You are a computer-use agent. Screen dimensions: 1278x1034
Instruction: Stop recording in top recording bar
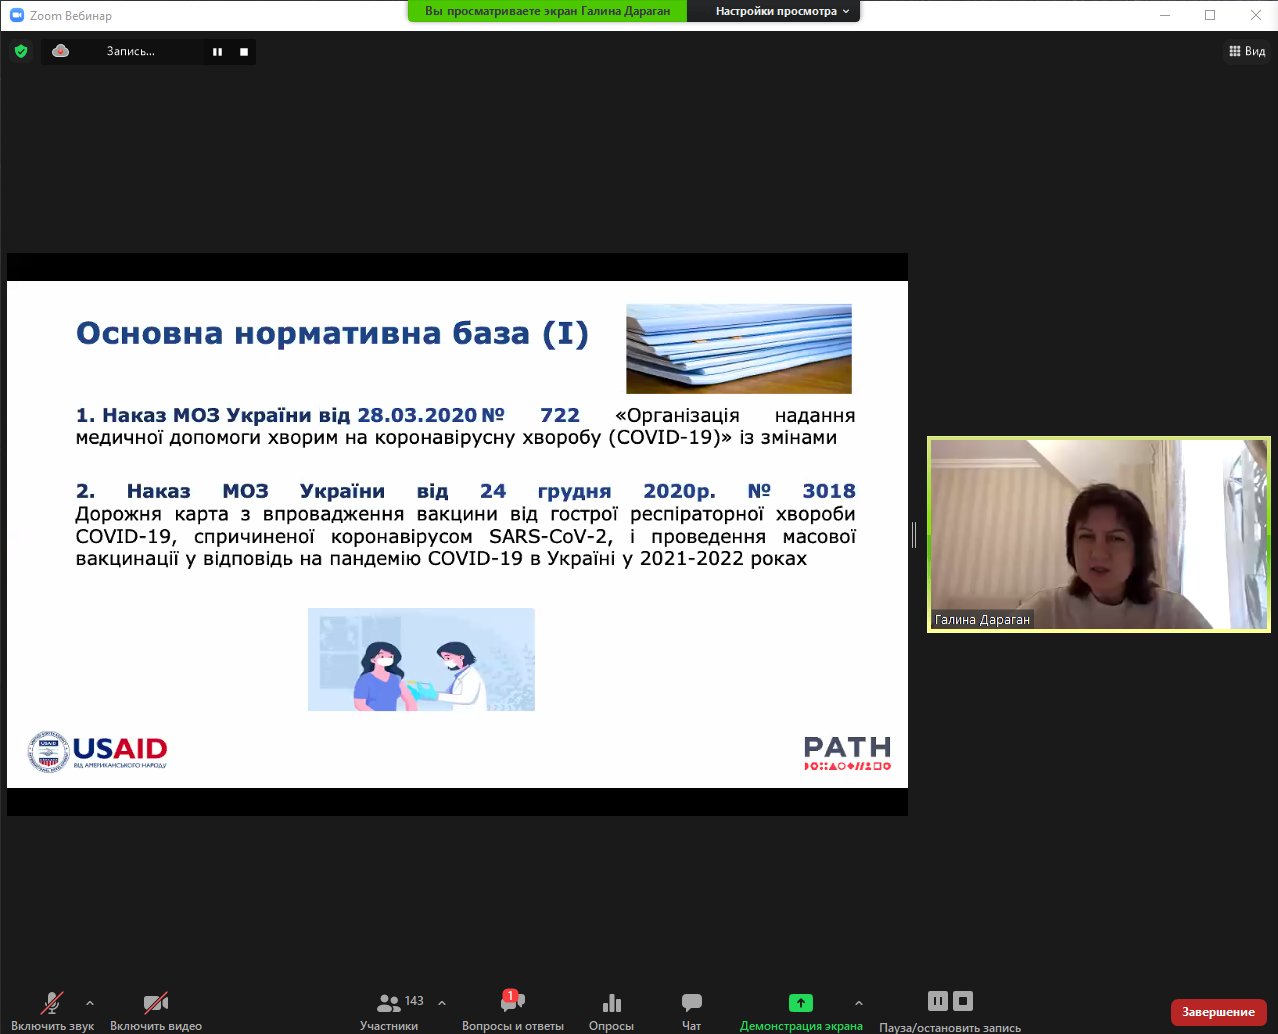[244, 52]
